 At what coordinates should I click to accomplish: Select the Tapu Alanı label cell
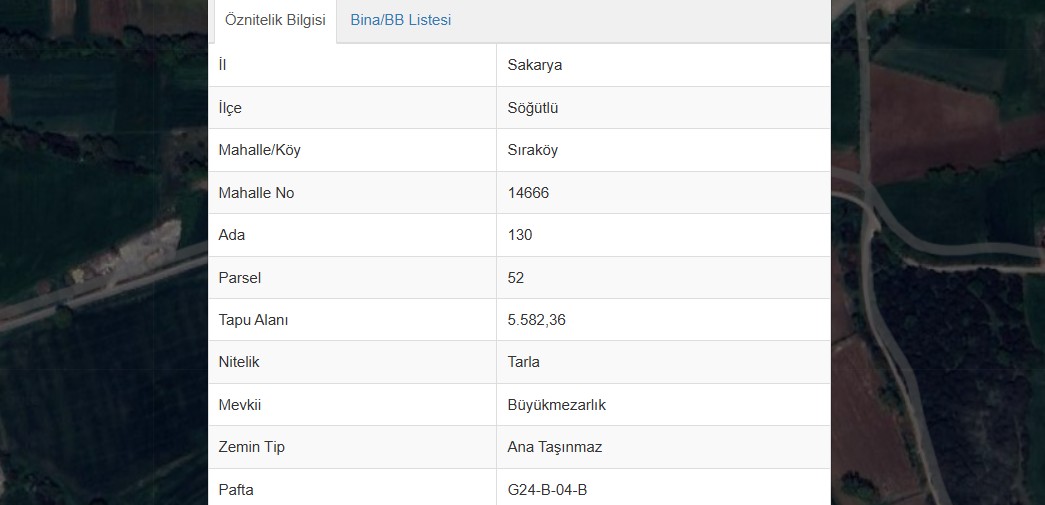(353, 320)
